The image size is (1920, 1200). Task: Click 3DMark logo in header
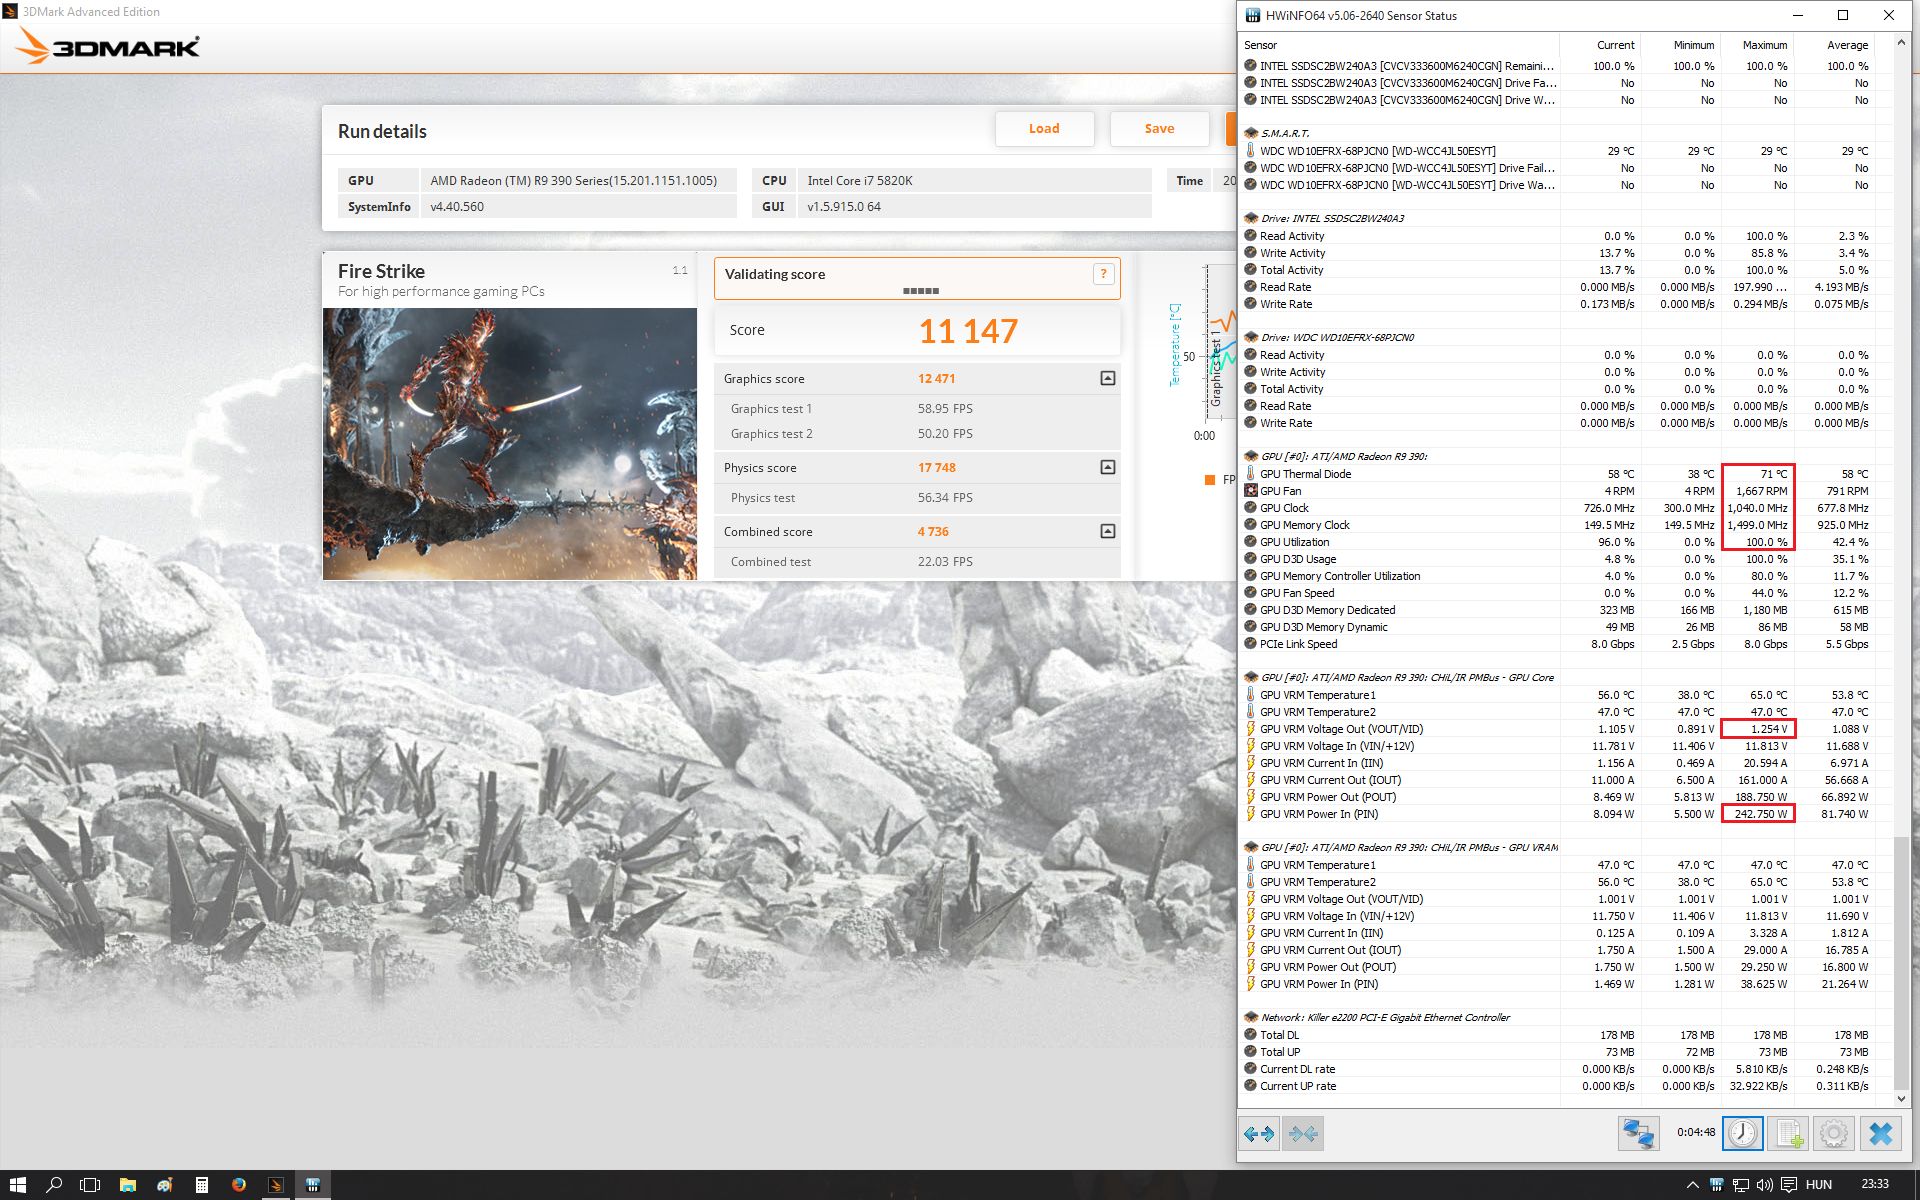point(109,46)
